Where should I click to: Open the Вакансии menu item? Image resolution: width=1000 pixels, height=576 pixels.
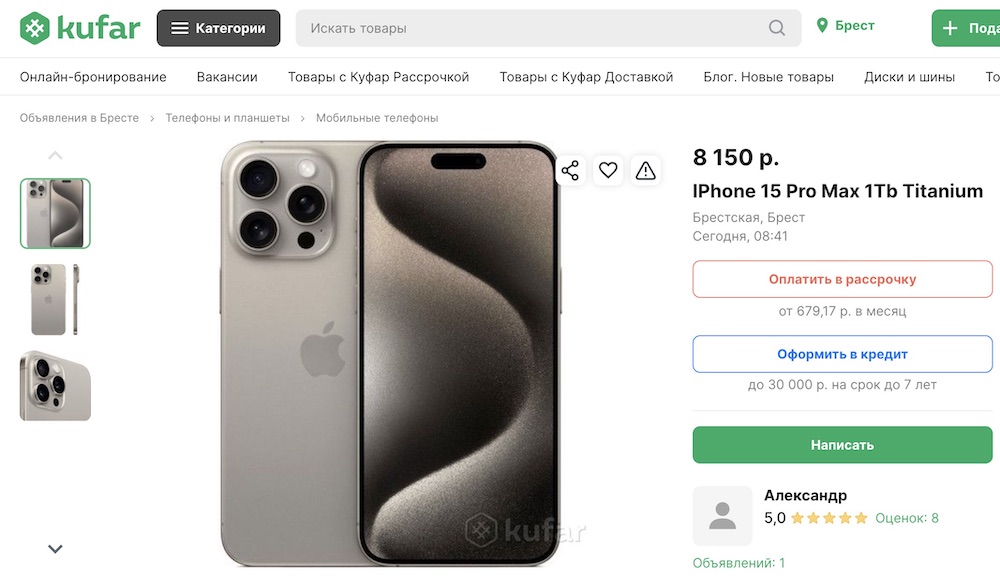227,77
